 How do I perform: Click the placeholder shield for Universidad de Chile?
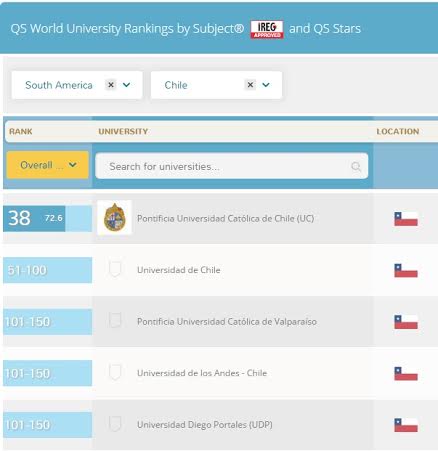tap(115, 269)
